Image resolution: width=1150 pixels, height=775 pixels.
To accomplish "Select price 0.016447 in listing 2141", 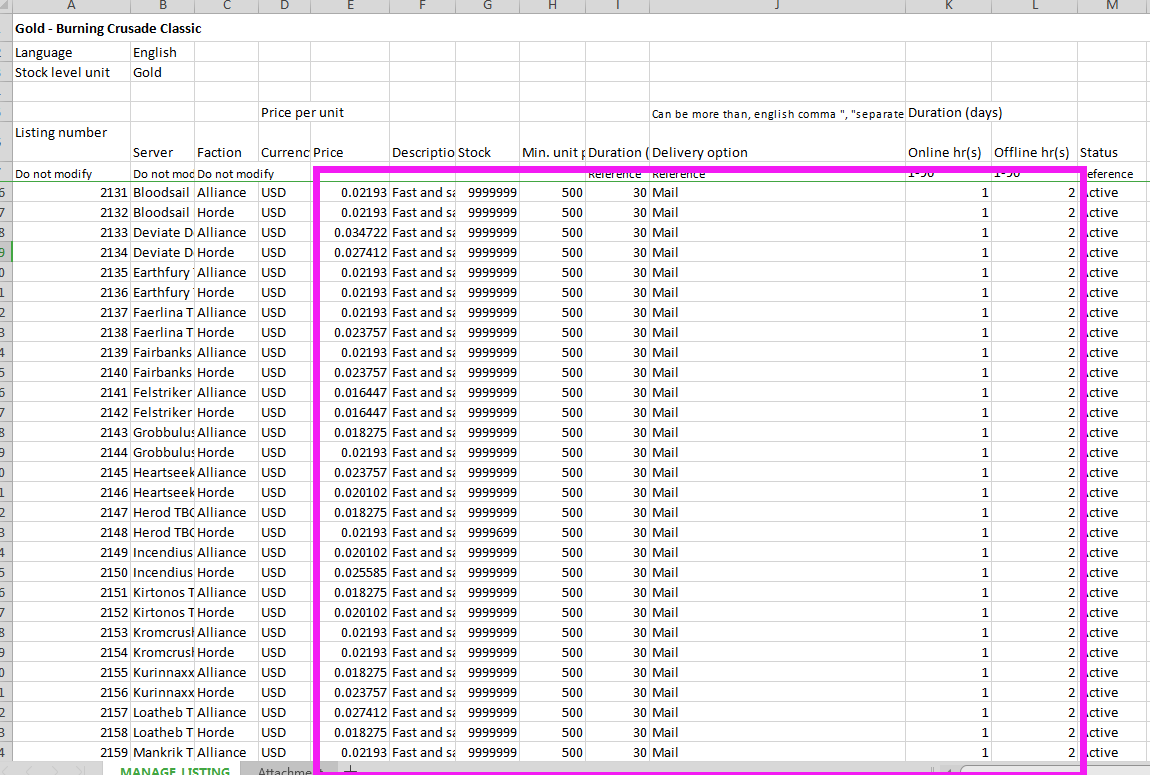I will (x=350, y=392).
